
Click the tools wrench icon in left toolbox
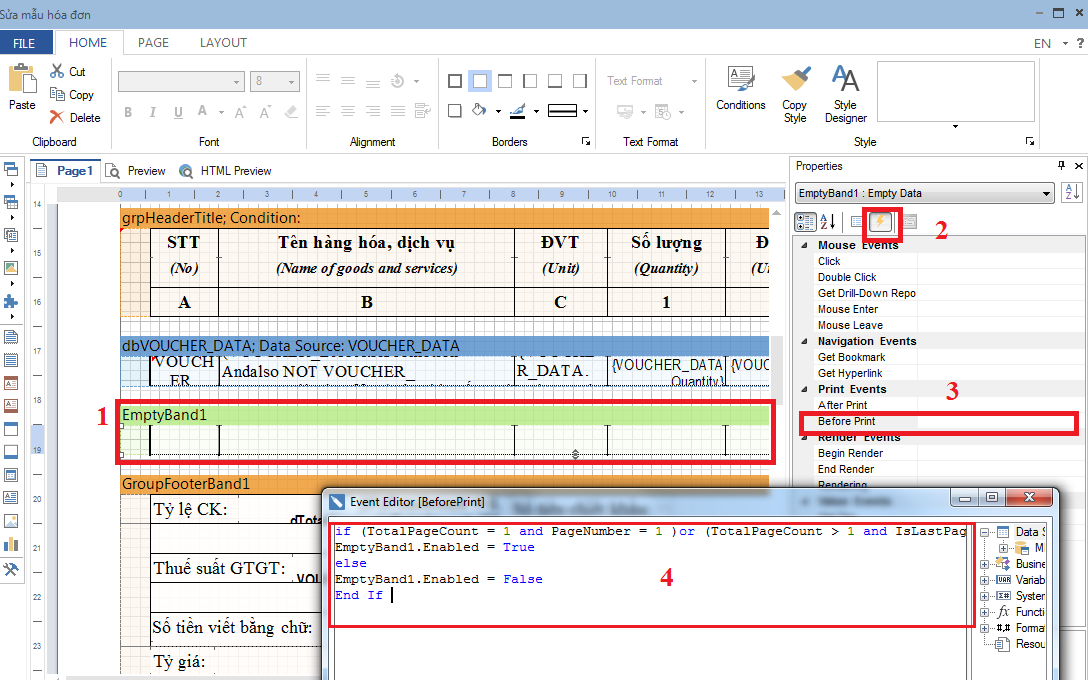coord(11,570)
